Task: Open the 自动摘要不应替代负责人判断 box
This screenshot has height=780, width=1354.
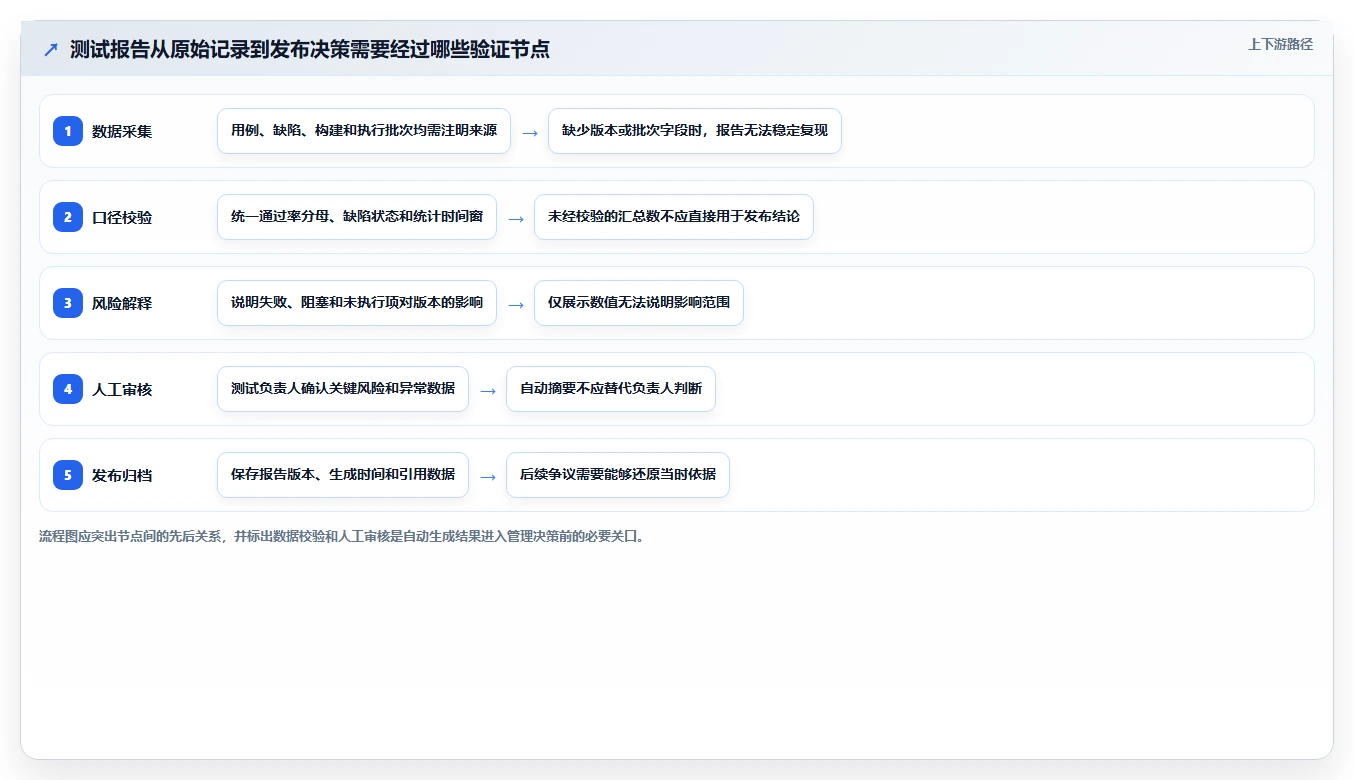Action: point(611,389)
